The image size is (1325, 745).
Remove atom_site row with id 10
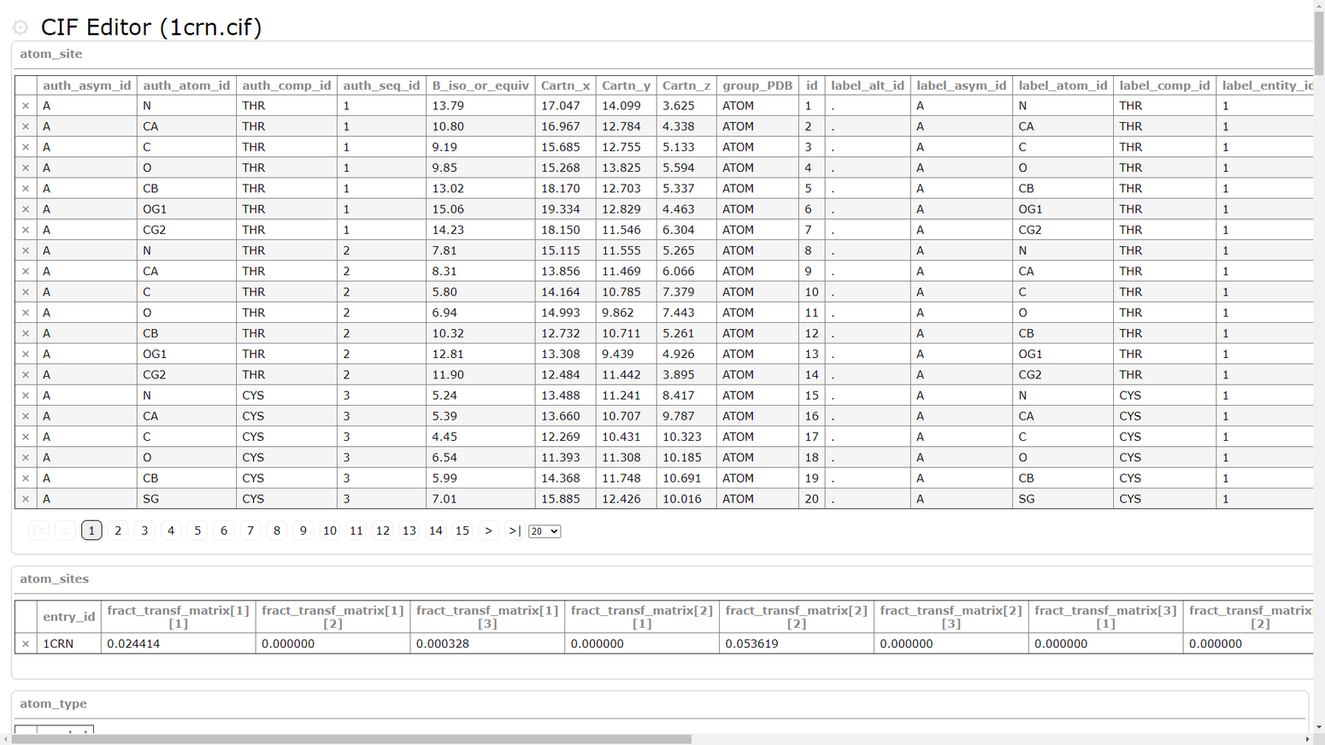pyautogui.click(x=26, y=292)
